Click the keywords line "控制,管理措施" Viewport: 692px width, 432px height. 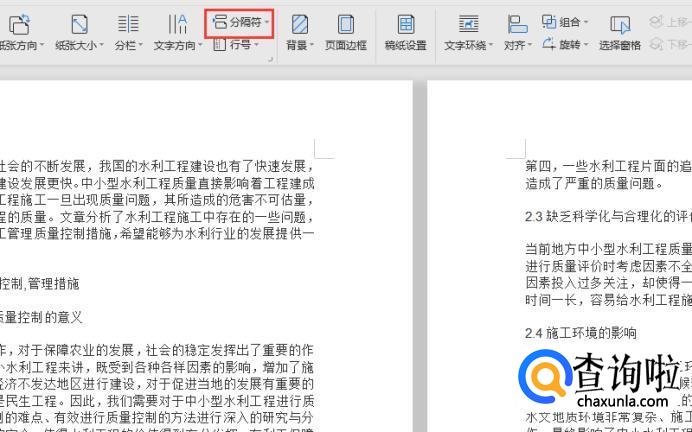40,283
